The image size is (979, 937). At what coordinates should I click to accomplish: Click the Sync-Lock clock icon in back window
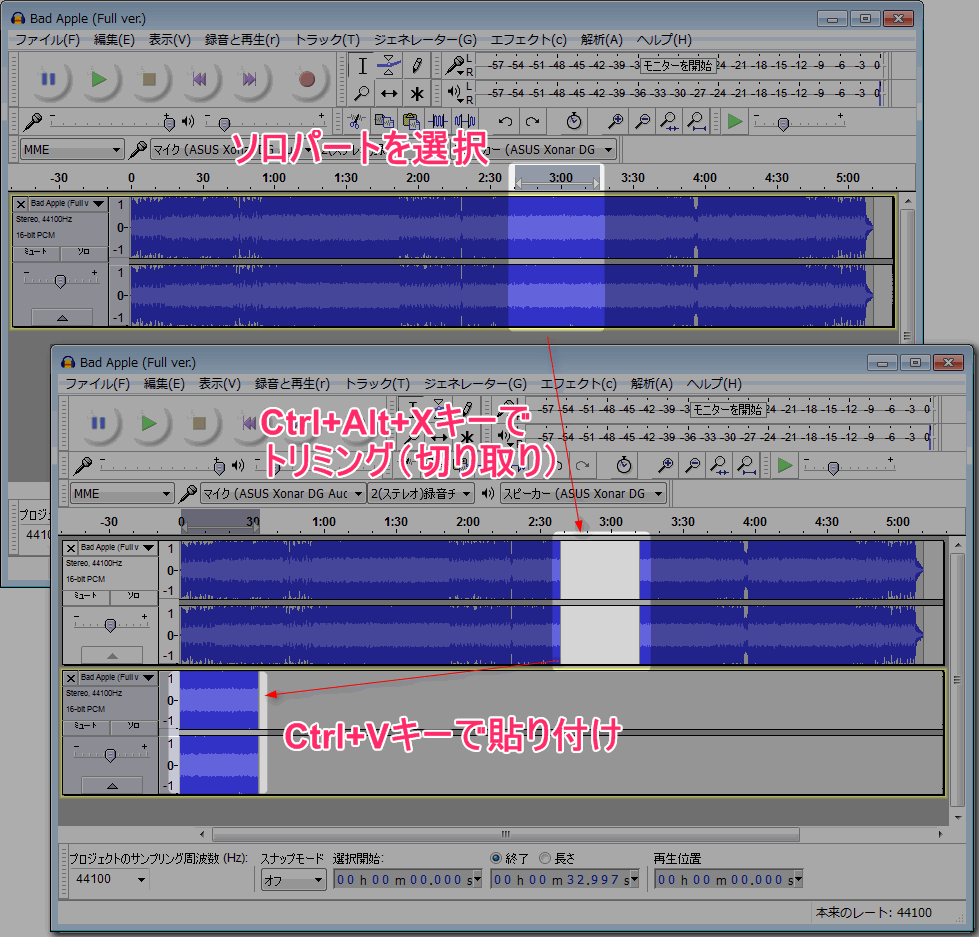click(574, 121)
